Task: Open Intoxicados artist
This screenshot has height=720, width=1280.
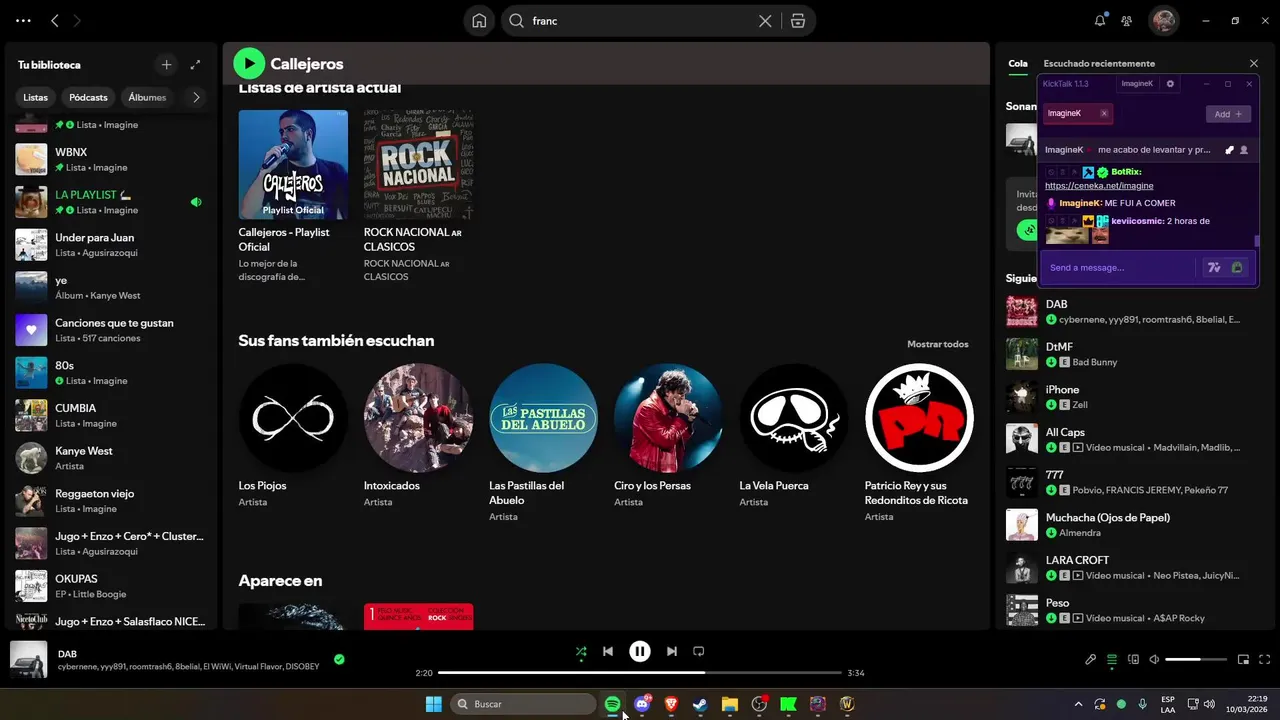Action: tap(418, 438)
